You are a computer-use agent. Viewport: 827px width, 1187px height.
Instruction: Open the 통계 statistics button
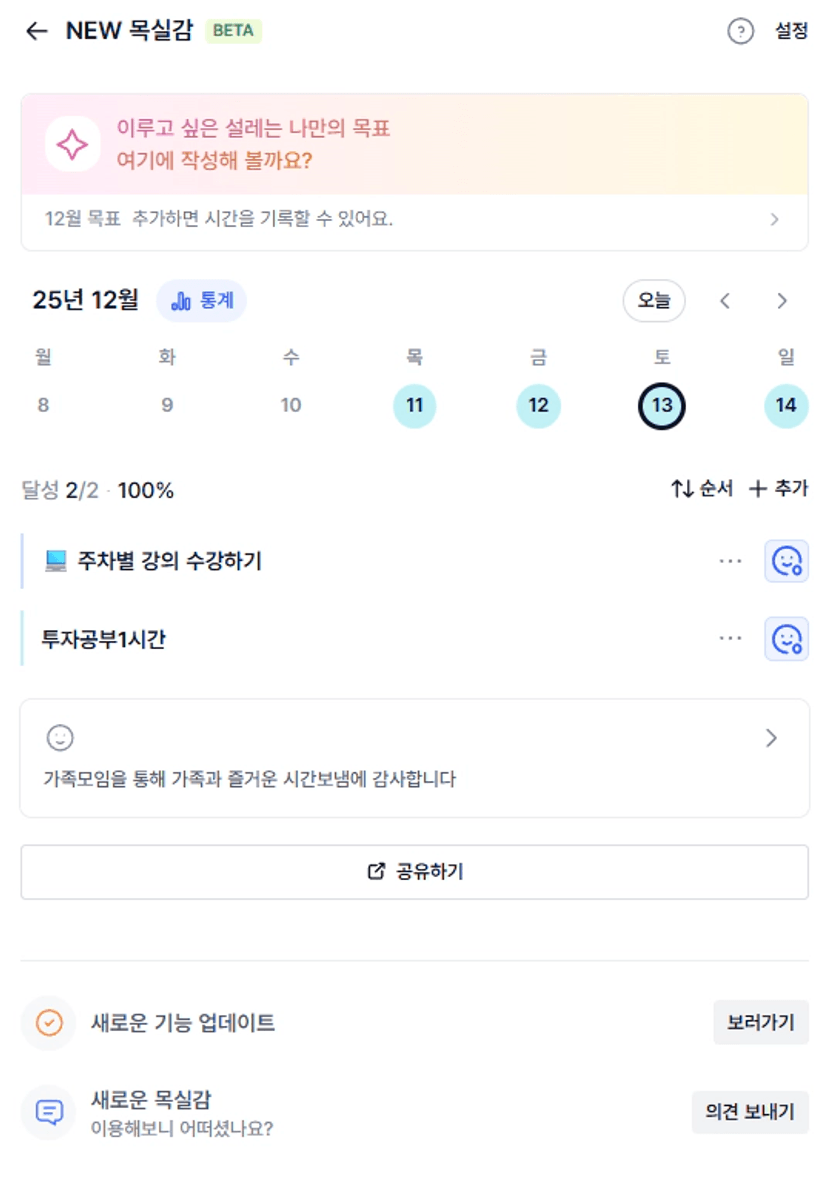click(x=201, y=301)
